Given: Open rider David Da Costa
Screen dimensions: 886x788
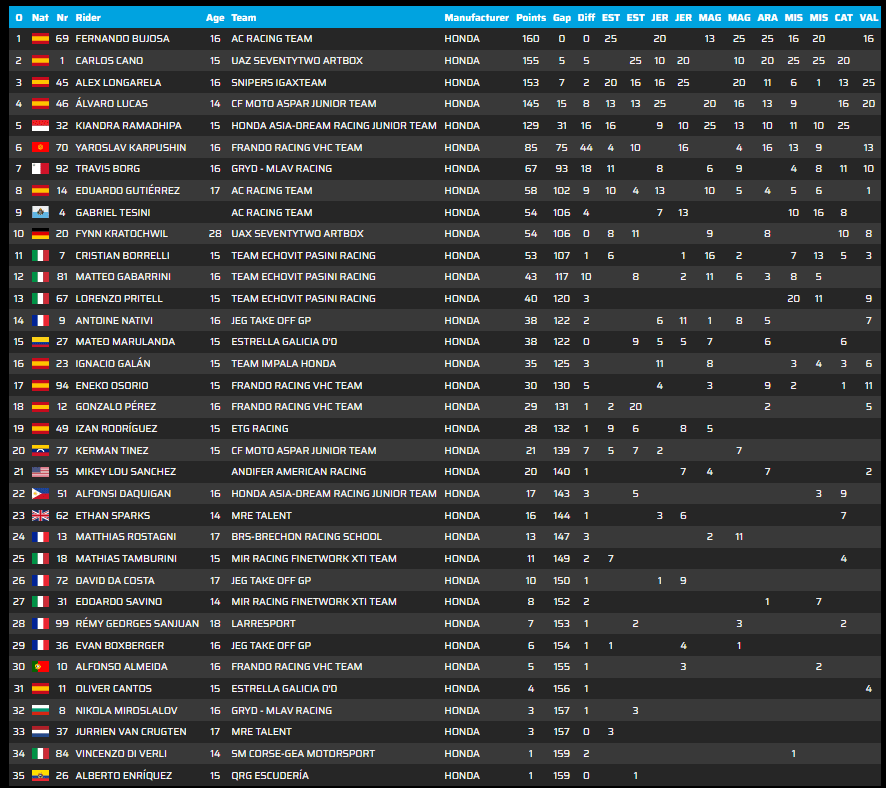Looking at the screenshot, I should pos(115,581).
